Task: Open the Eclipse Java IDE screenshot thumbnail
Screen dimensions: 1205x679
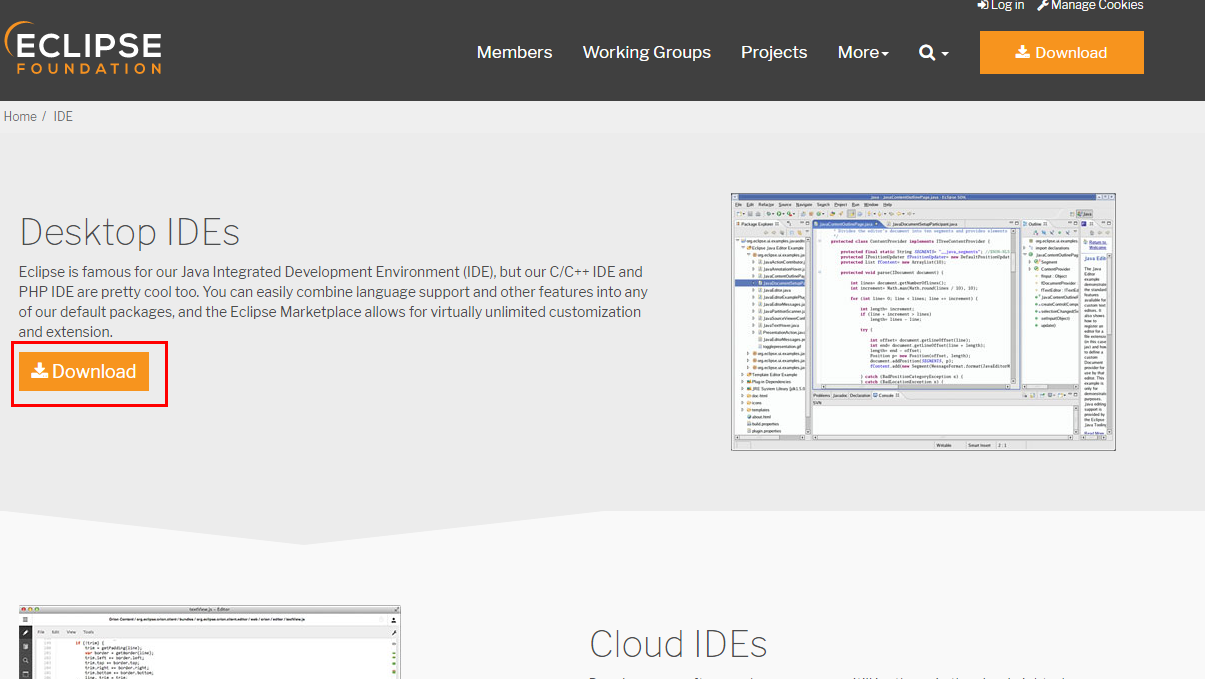Action: coord(923,322)
